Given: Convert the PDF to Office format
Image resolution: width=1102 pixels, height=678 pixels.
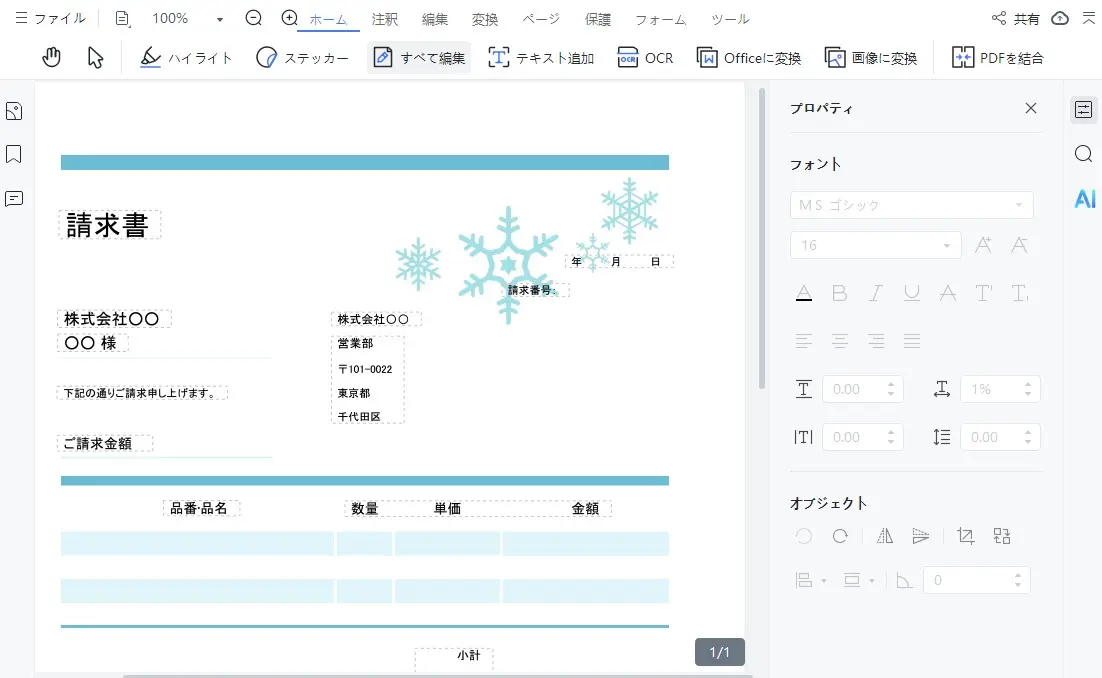Looking at the screenshot, I should click(x=747, y=57).
